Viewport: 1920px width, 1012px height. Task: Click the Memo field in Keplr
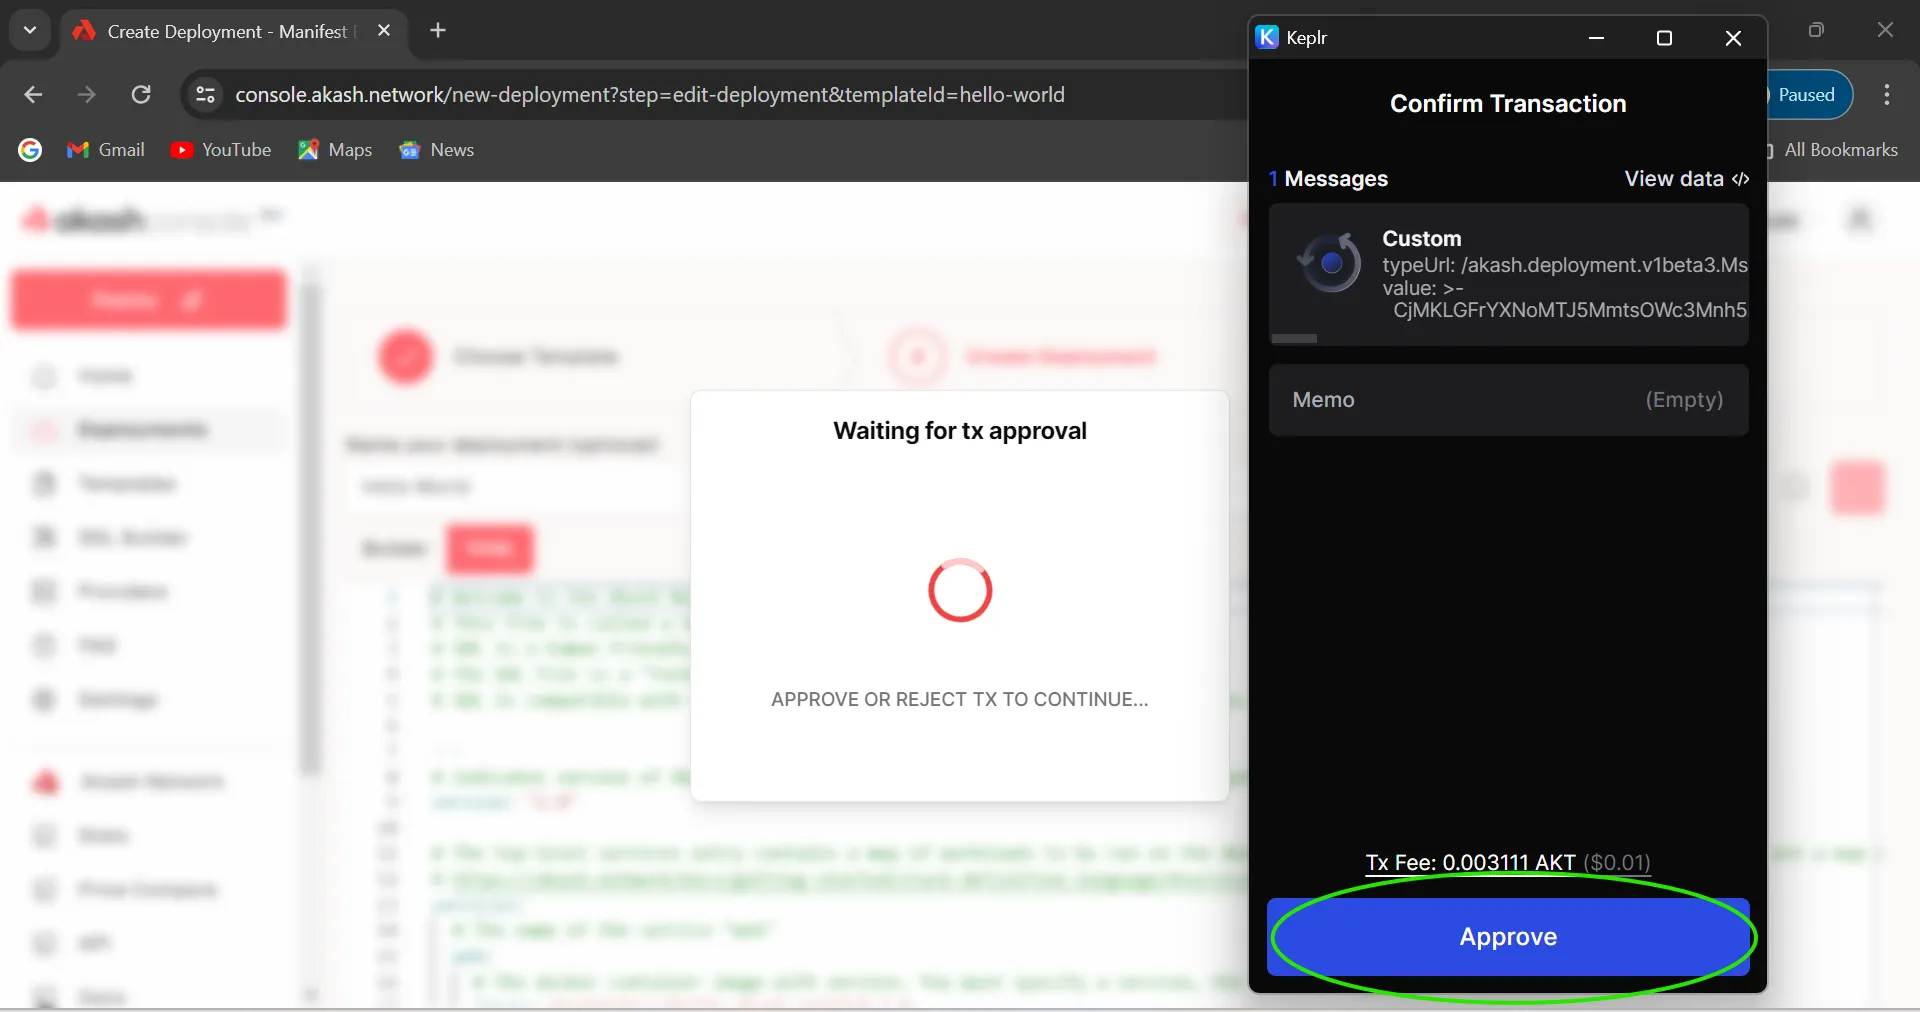coord(1508,400)
